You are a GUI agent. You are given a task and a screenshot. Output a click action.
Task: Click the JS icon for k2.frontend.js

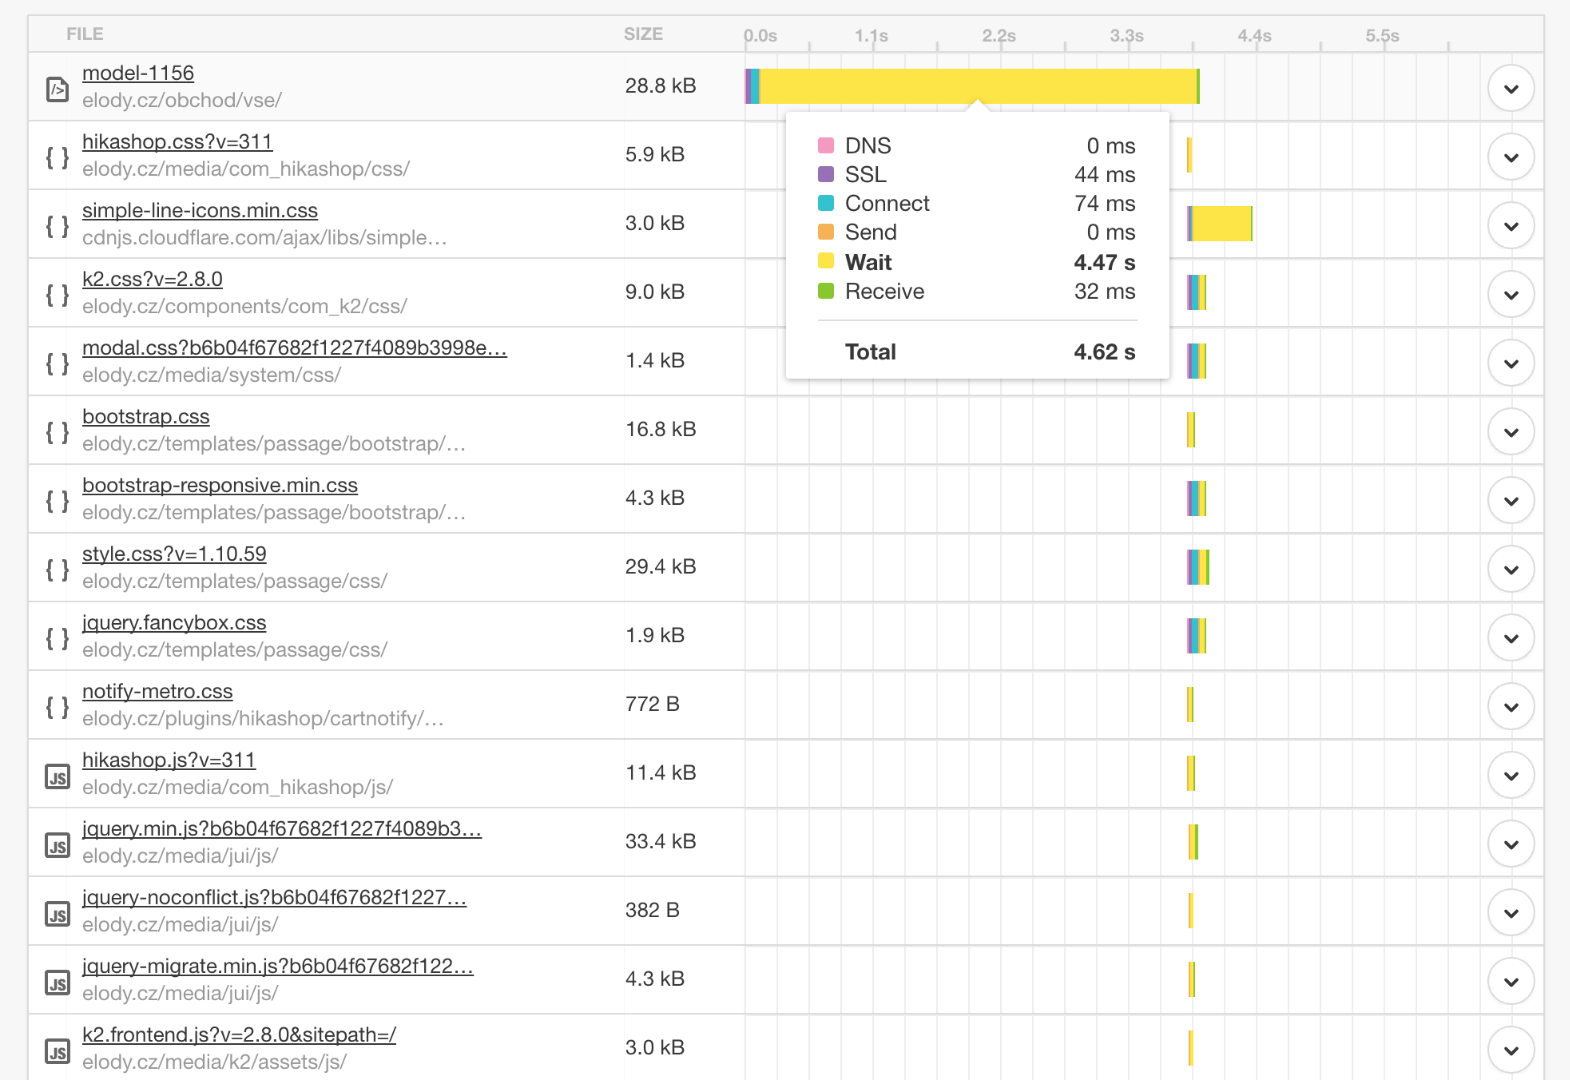(58, 1051)
